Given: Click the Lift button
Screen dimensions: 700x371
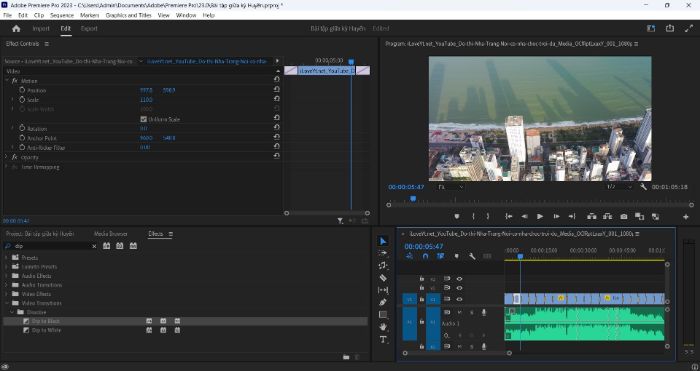Looking at the screenshot, I should 592,216.
